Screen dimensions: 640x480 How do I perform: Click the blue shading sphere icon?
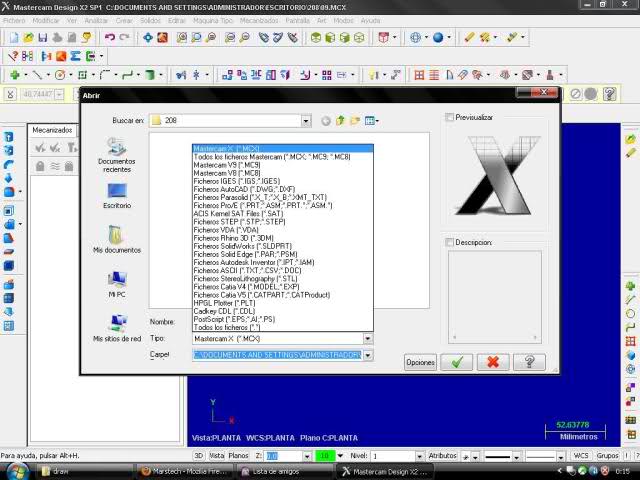pyautogui.click(x=438, y=38)
